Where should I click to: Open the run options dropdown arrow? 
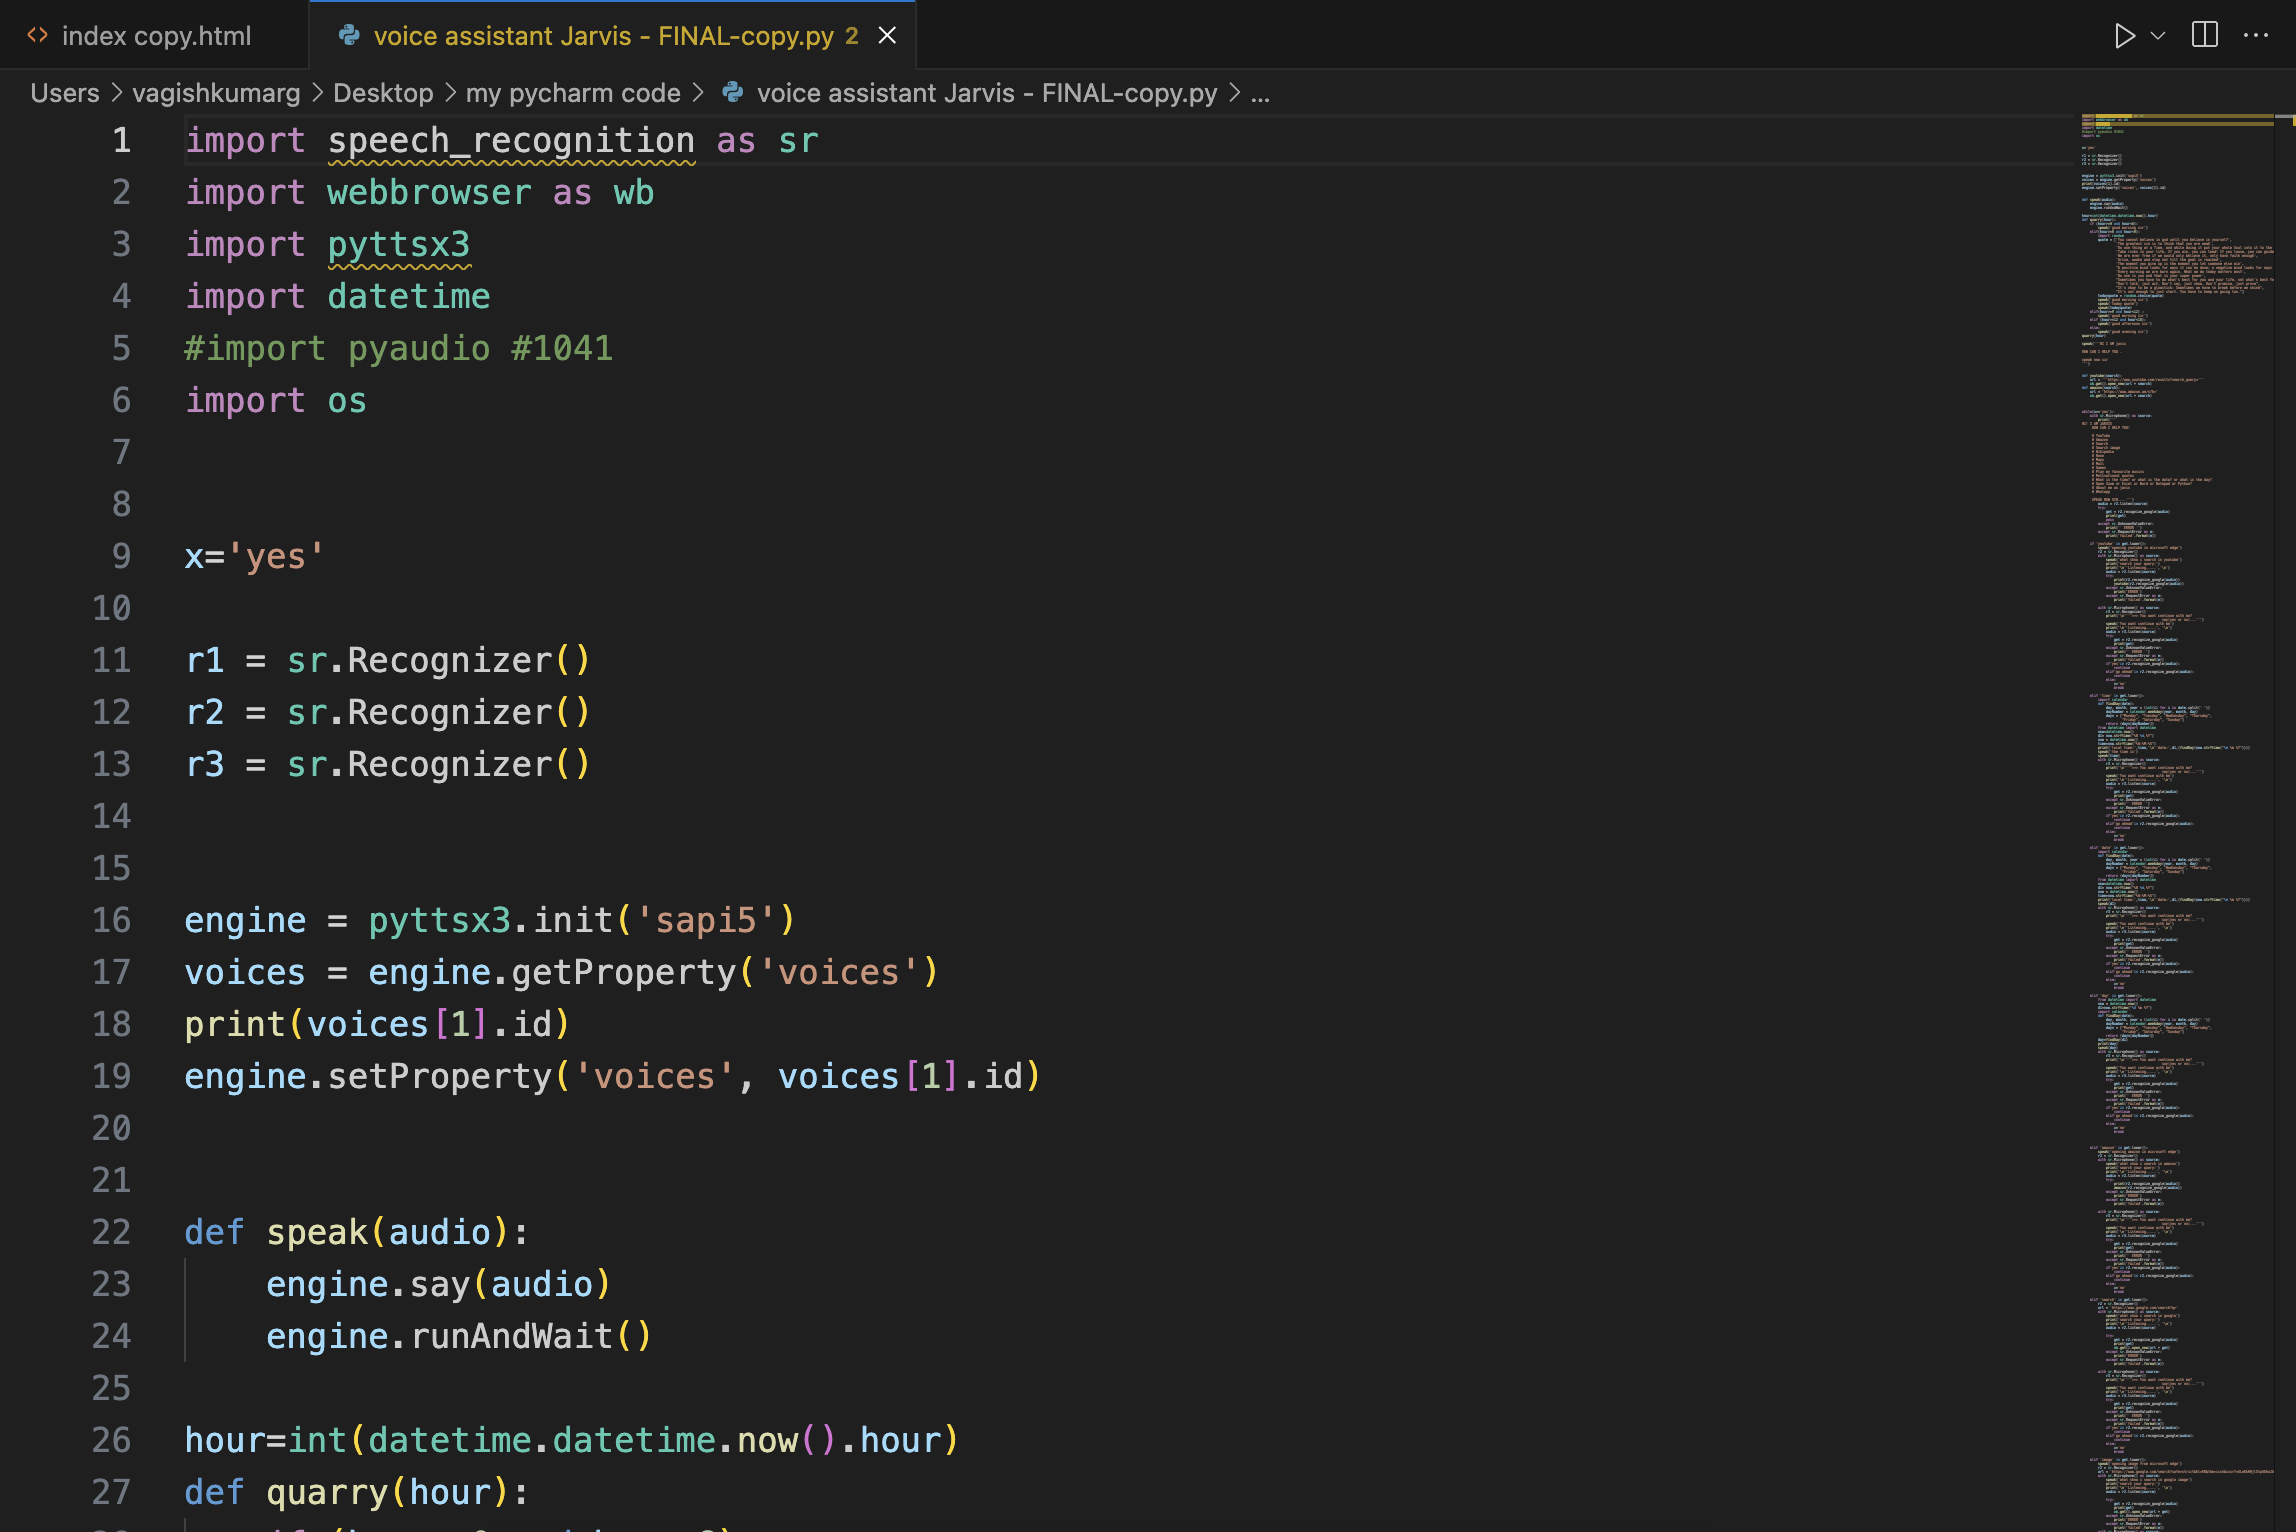click(x=2158, y=36)
